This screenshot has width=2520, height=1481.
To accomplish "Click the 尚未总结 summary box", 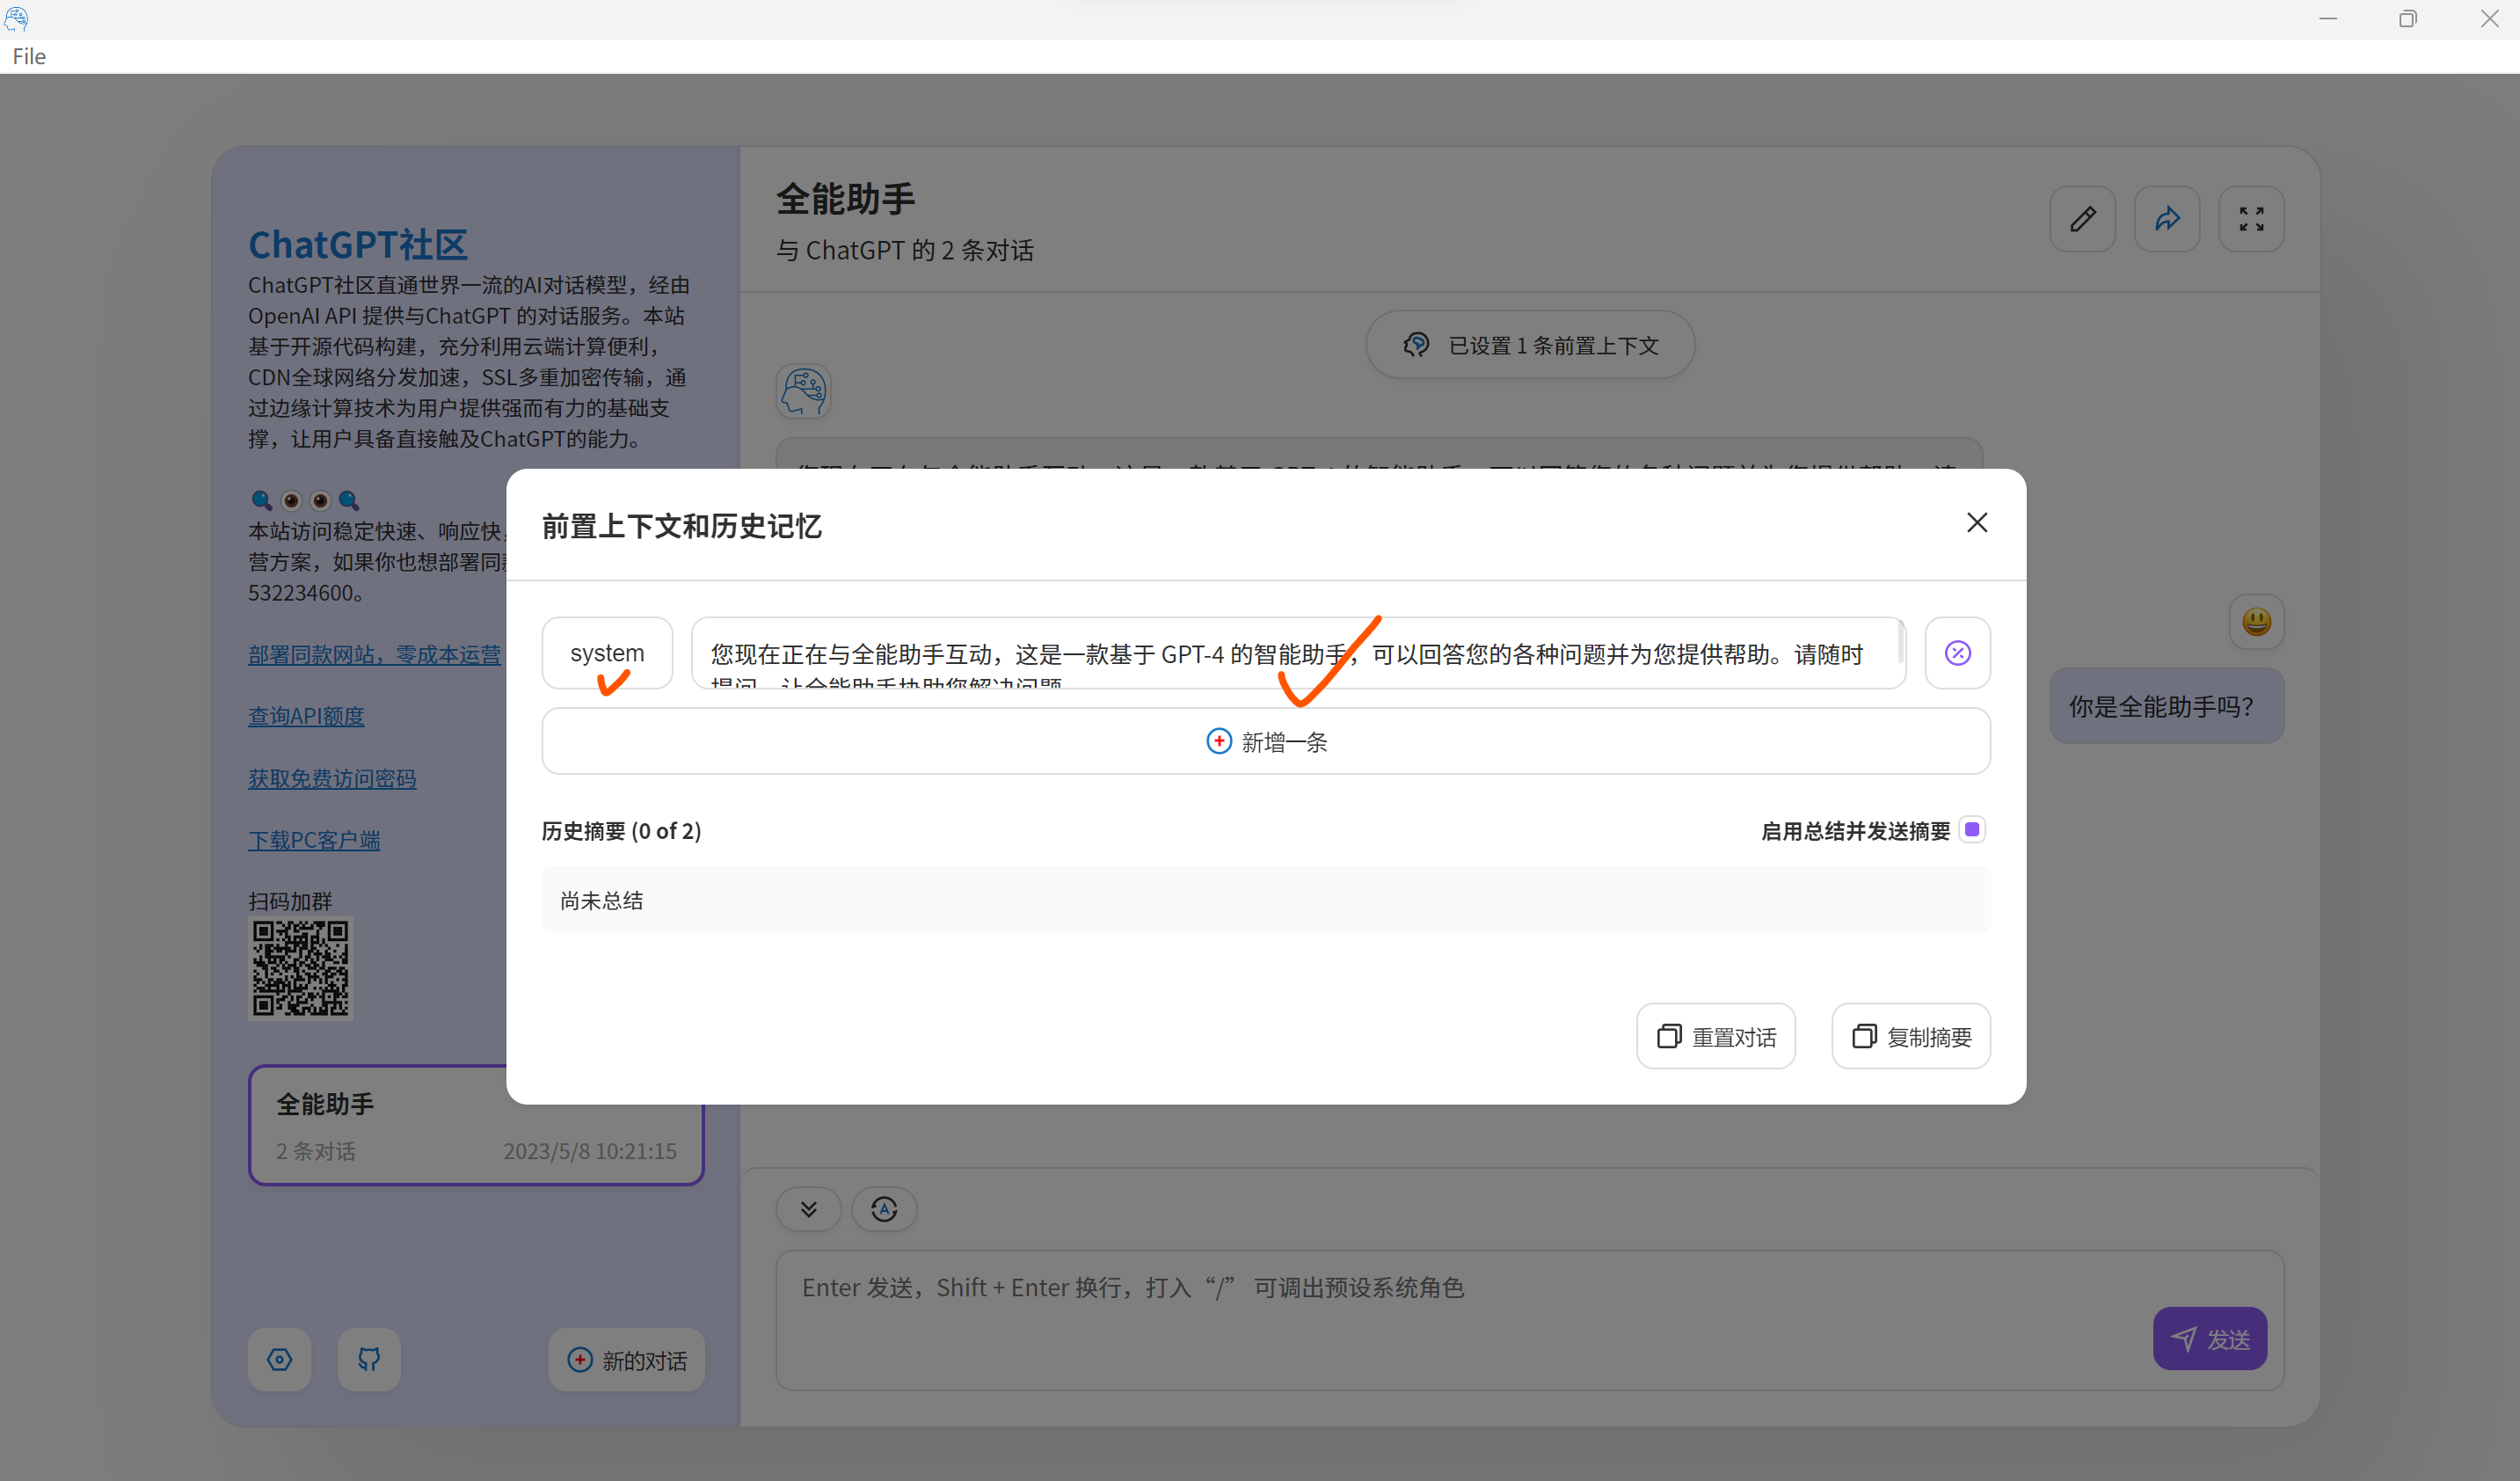I will point(1266,900).
